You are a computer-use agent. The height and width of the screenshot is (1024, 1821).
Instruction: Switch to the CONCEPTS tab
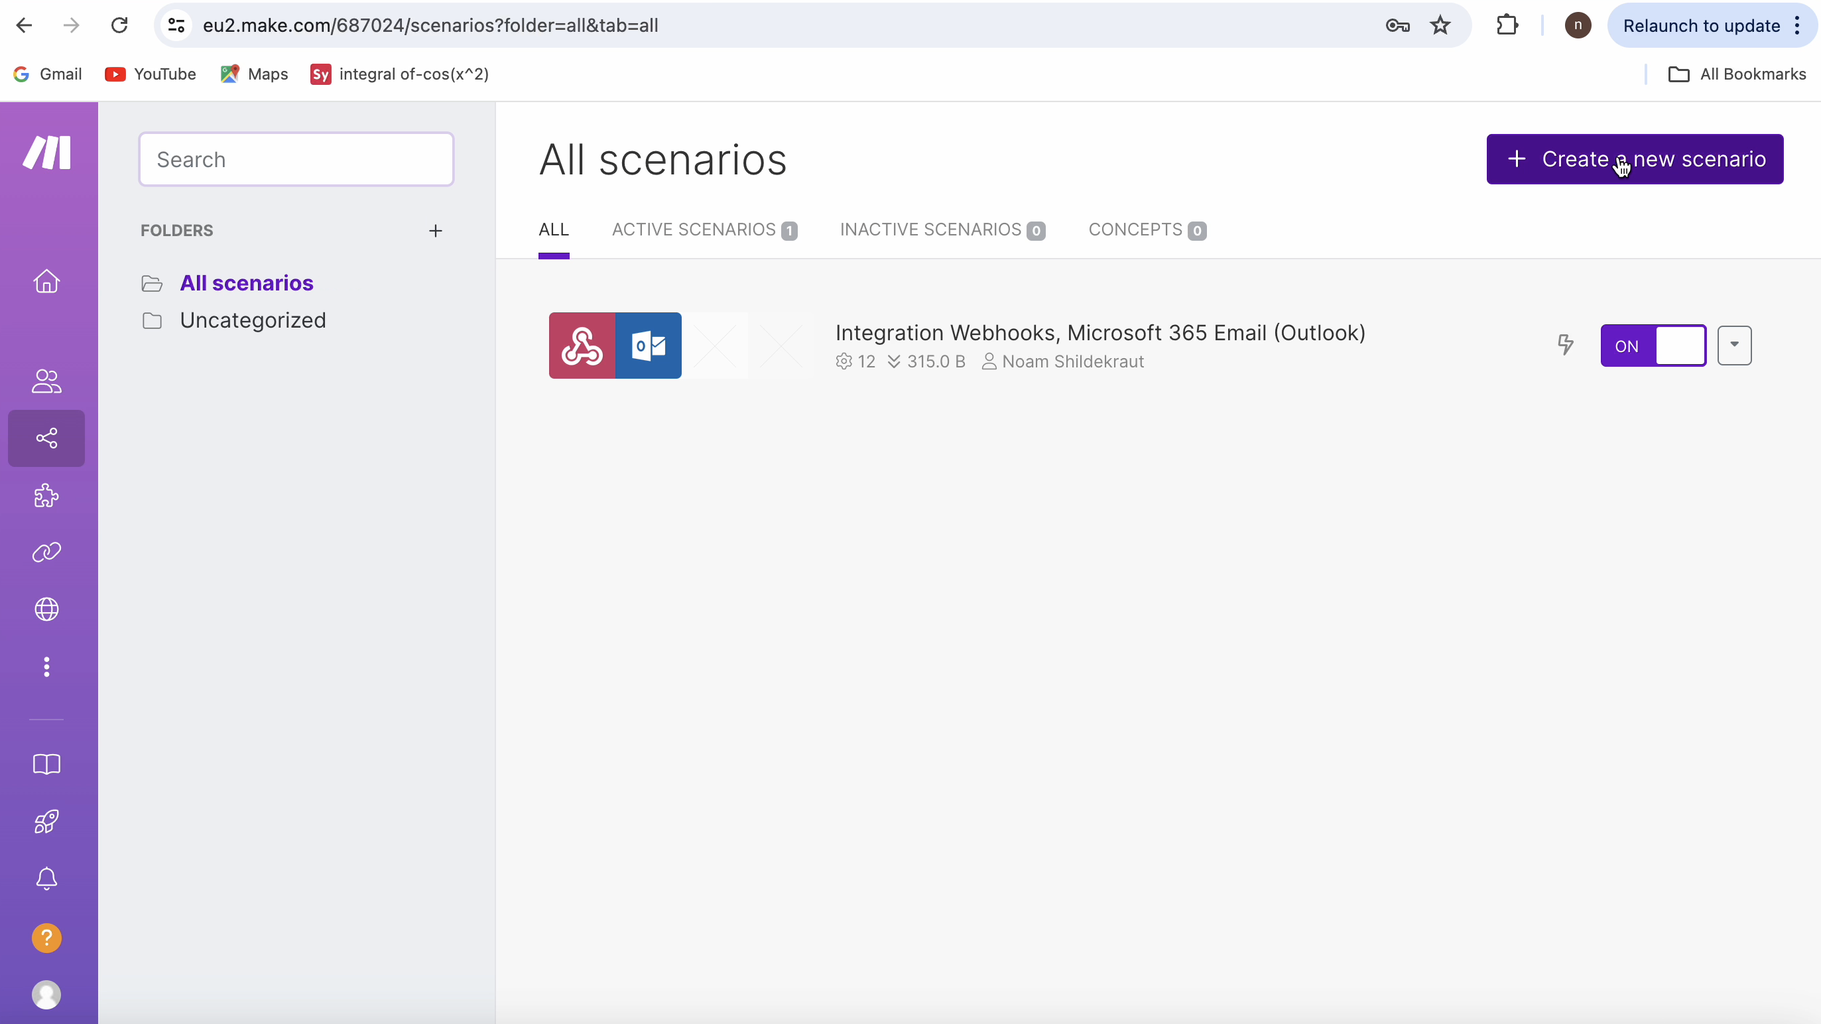coord(1148,230)
